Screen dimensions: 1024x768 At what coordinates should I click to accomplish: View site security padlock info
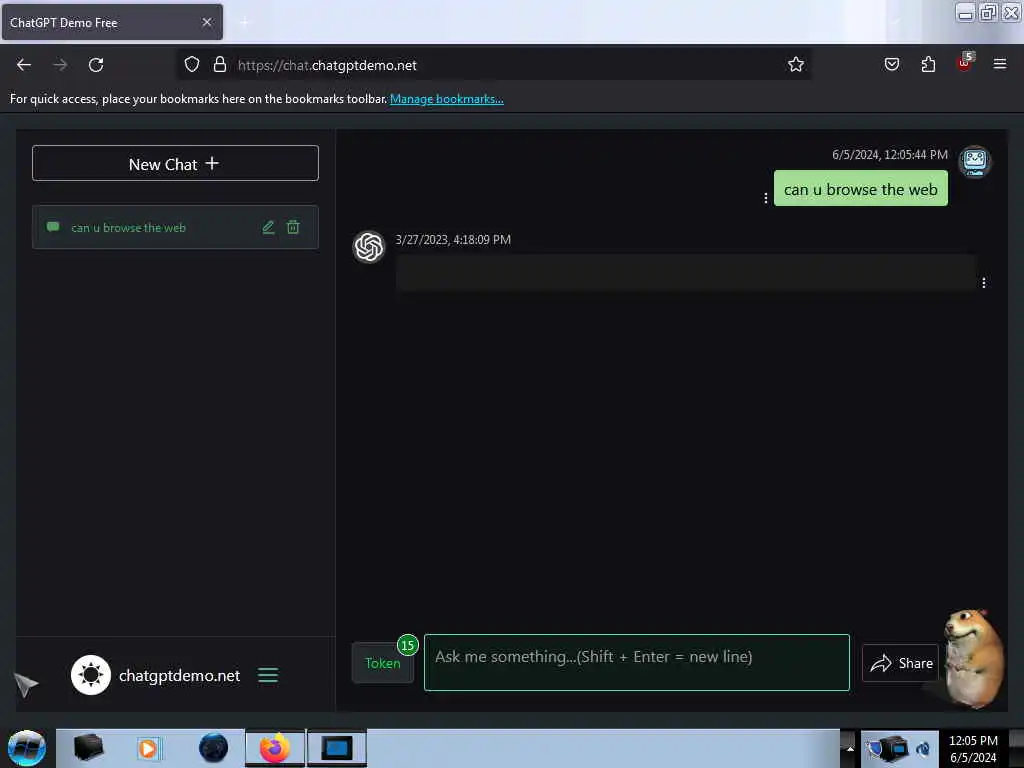pos(220,64)
